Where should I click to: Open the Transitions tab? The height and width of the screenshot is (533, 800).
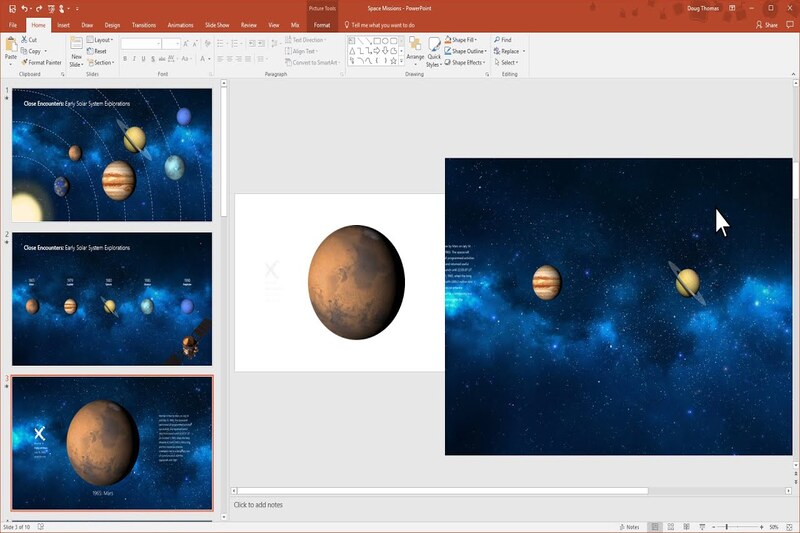click(x=143, y=24)
